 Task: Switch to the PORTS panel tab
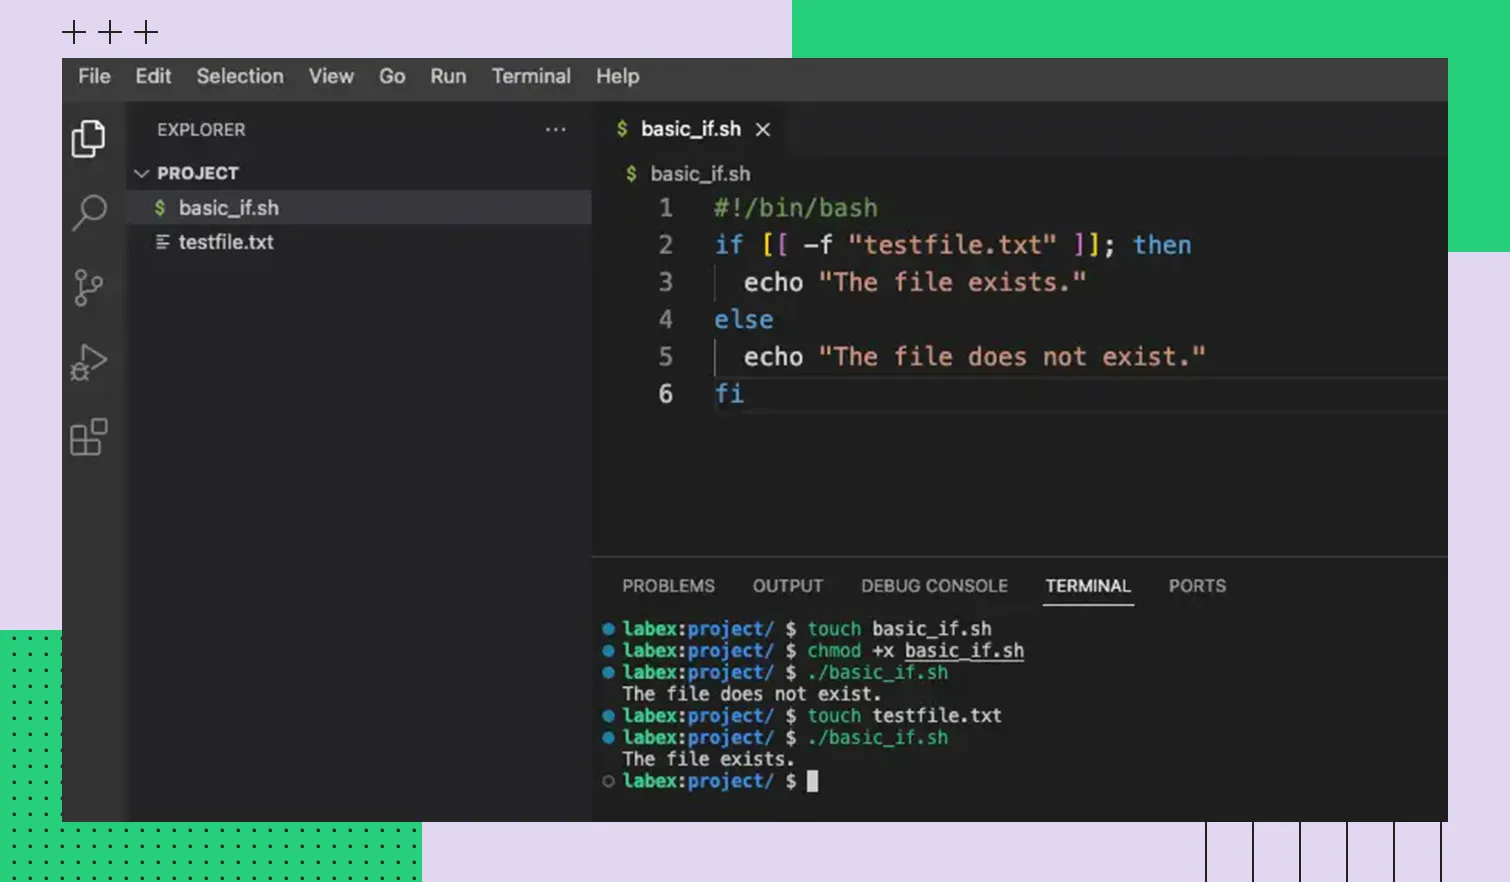1197,586
